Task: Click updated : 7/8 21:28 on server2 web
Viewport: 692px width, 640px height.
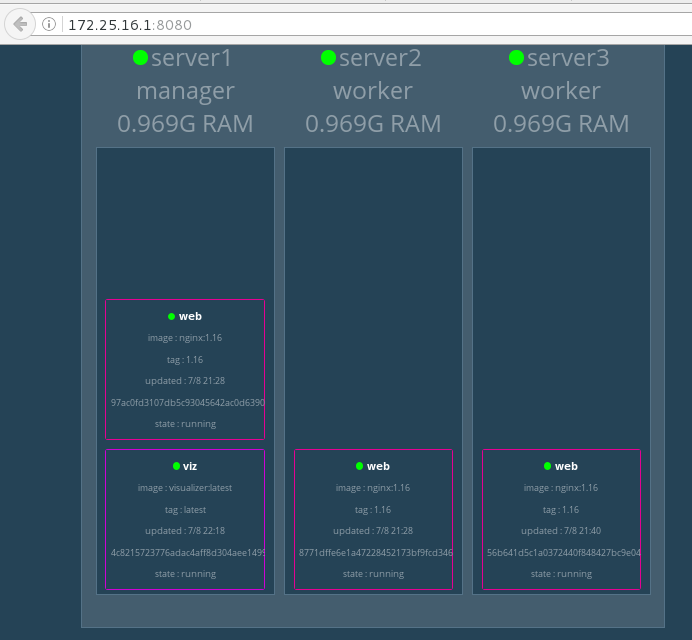Action: pos(373,531)
